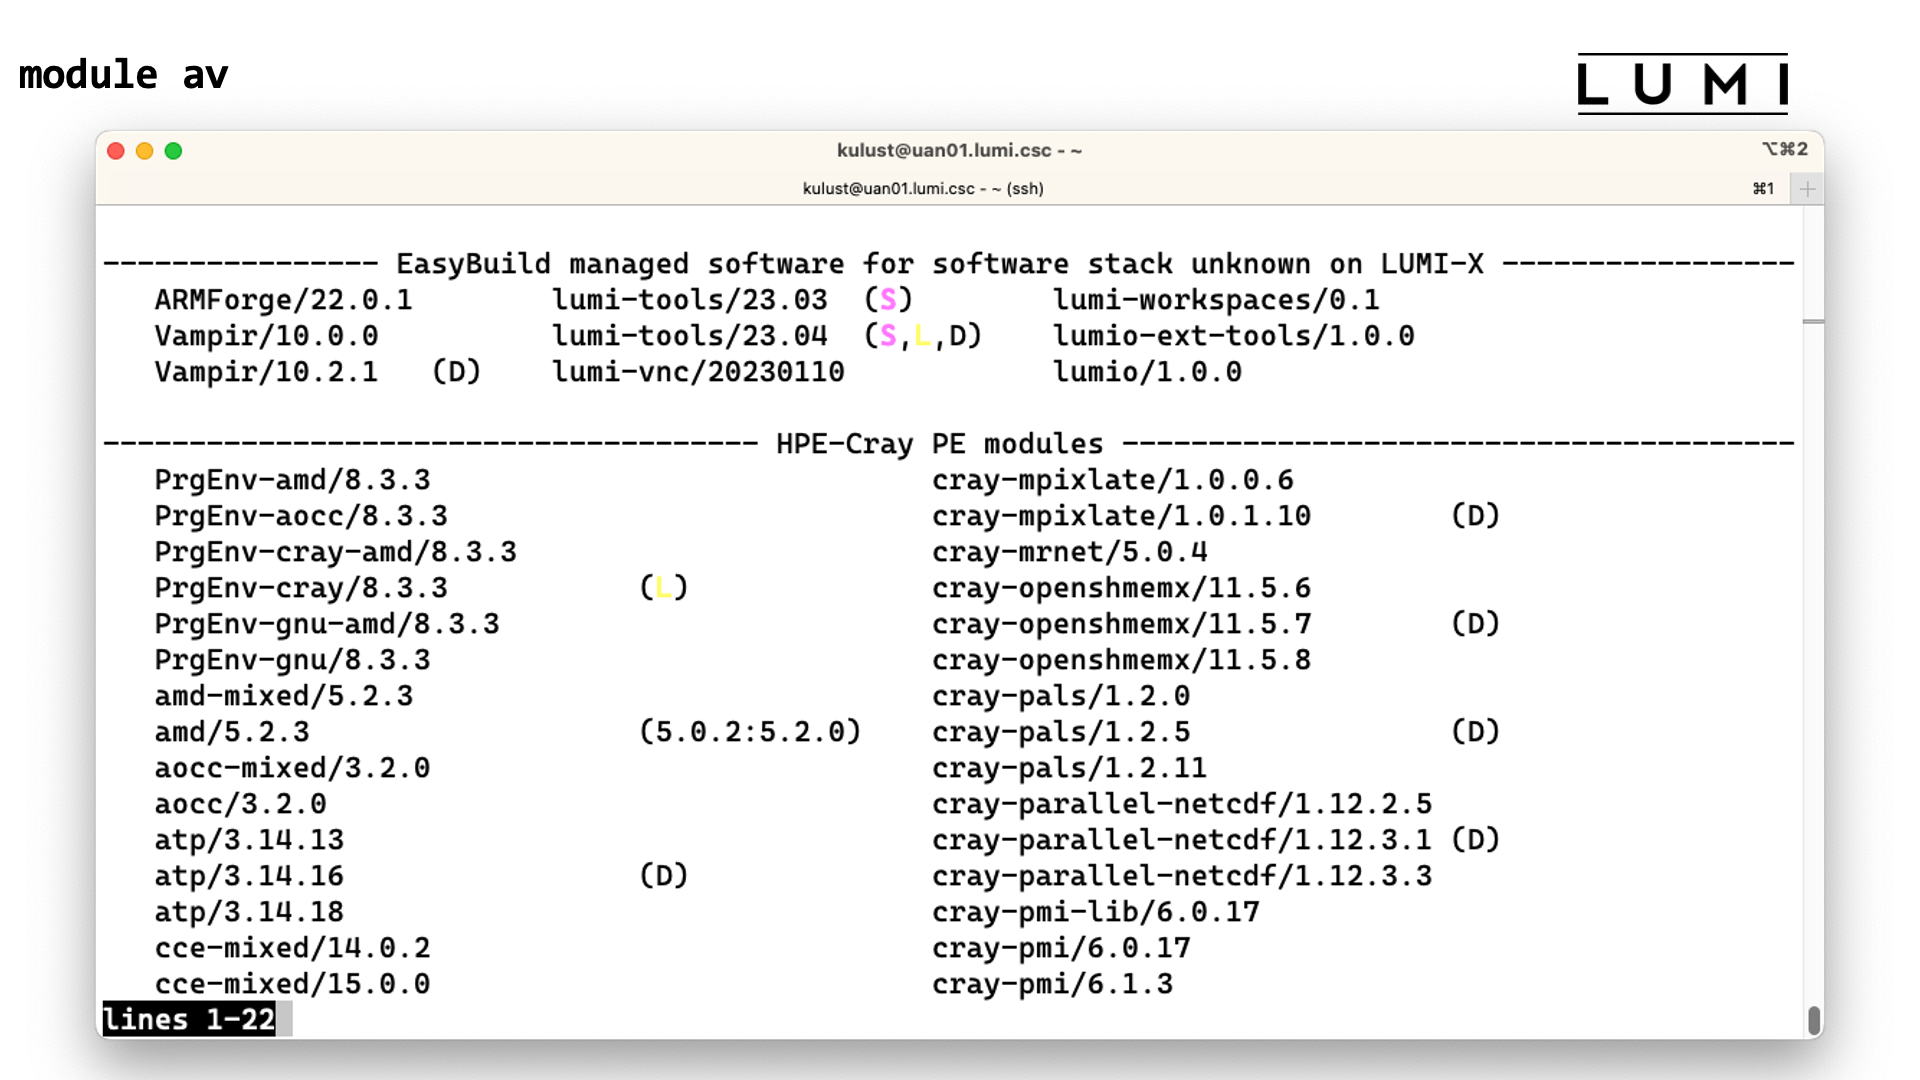Click the cray-pmi/6.0.17 entry

pos(1061,948)
